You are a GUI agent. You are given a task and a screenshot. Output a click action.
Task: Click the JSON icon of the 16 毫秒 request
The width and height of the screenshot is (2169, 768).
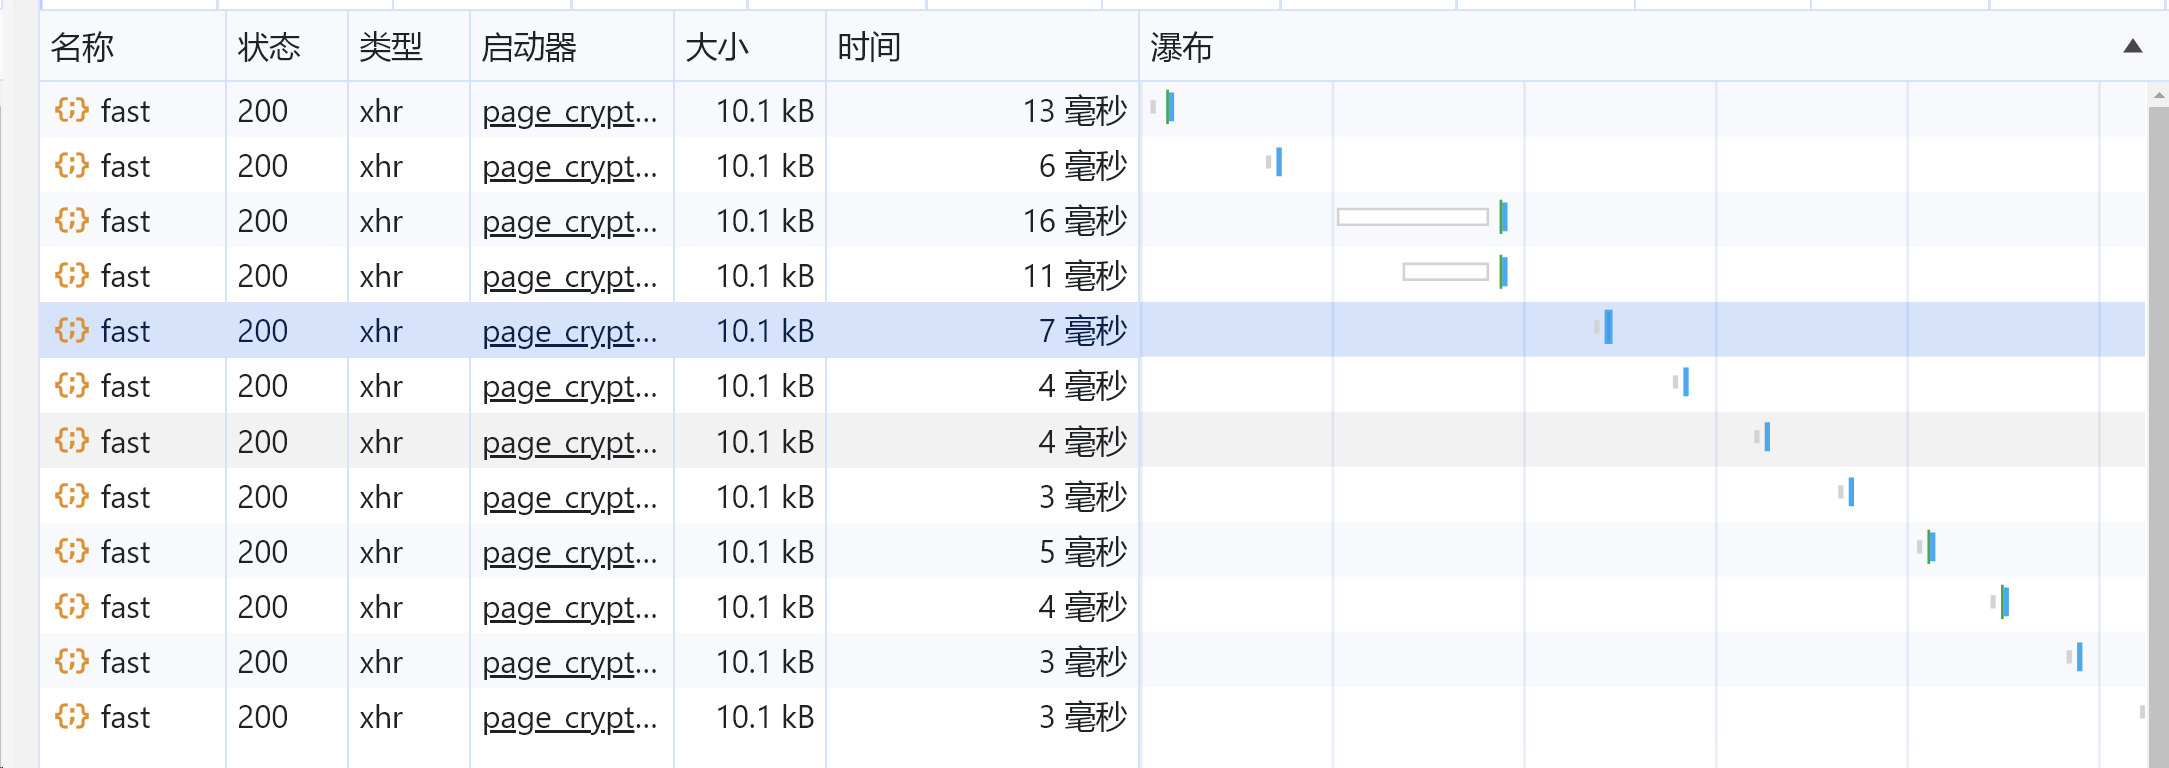tap(72, 220)
